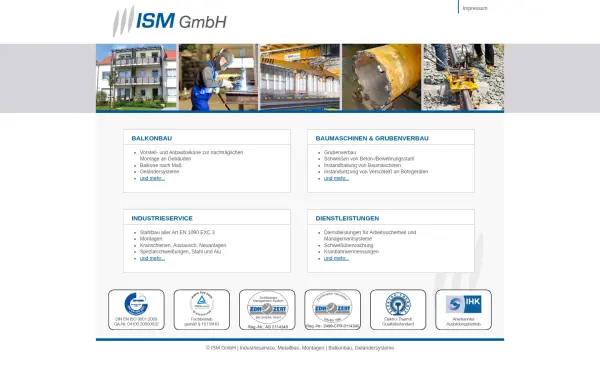The image size is (600, 375).
Task: Click 'und mehr...' under Dienstleistungen
Action: click(336, 258)
